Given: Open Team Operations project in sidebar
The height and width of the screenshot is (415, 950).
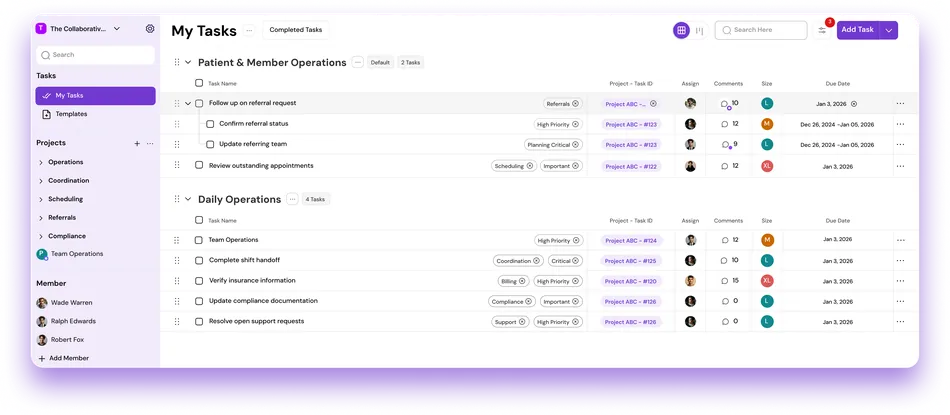Looking at the screenshot, I should click(x=70, y=254).
